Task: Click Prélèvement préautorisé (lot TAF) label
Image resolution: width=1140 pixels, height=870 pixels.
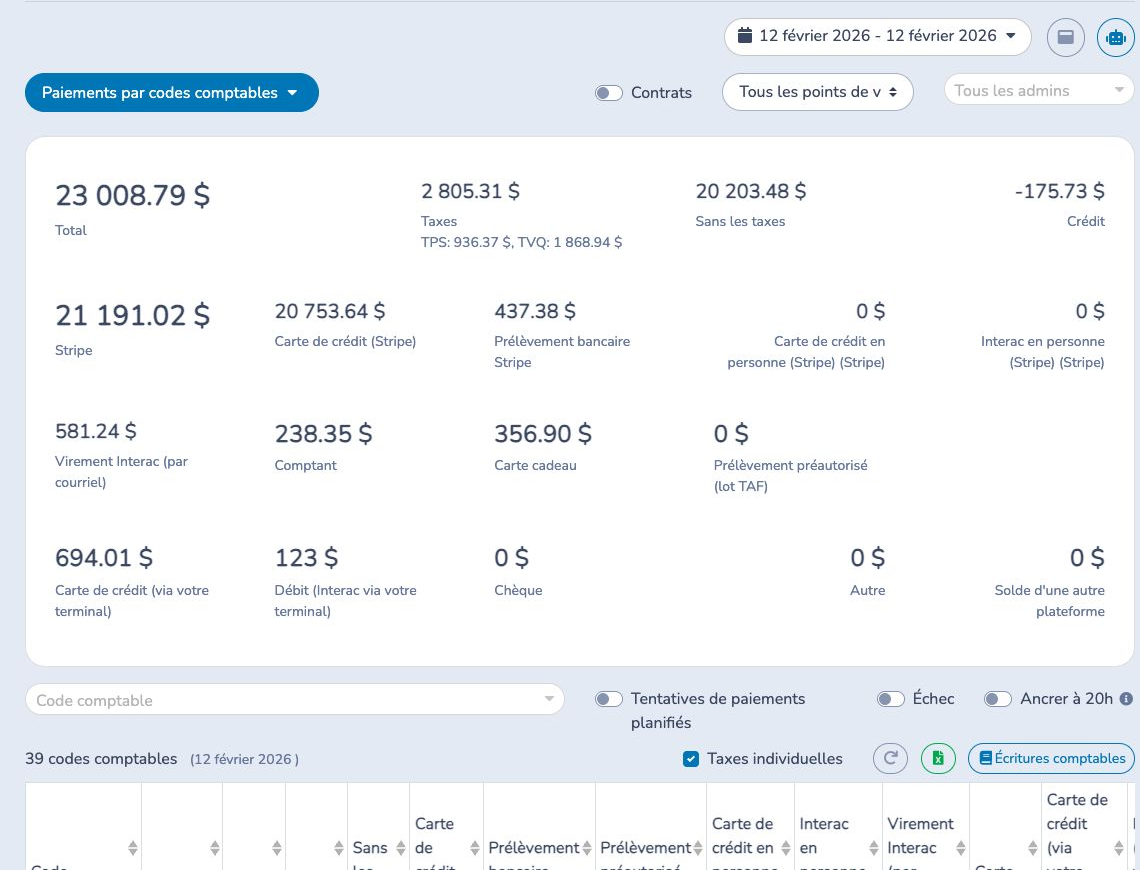Action: [x=790, y=475]
